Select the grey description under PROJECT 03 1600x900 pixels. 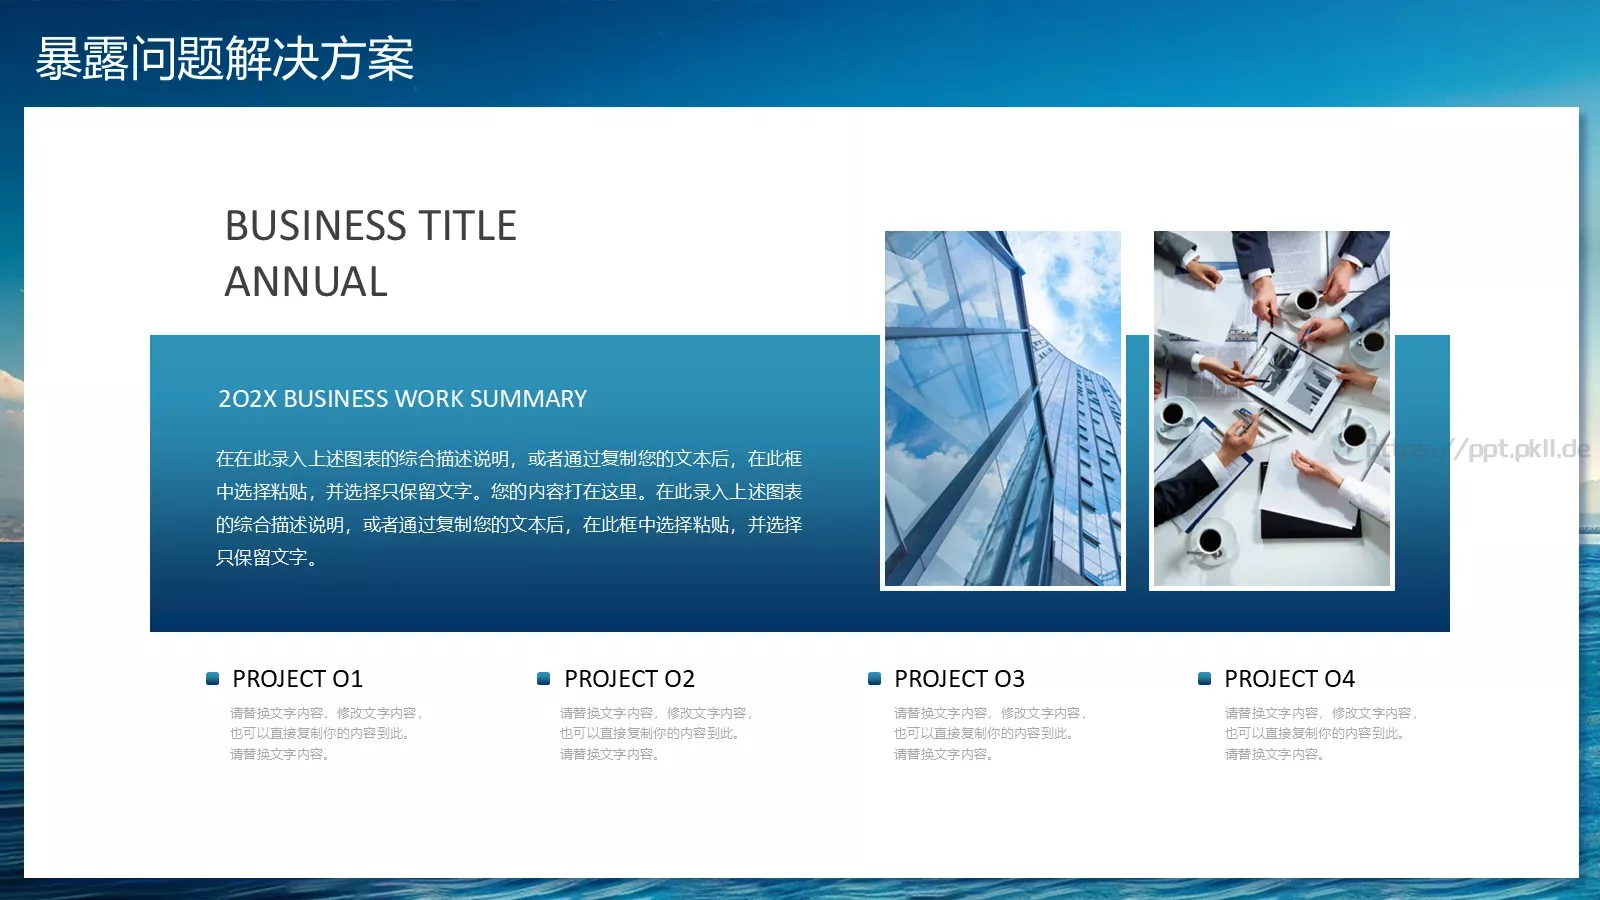click(x=991, y=733)
